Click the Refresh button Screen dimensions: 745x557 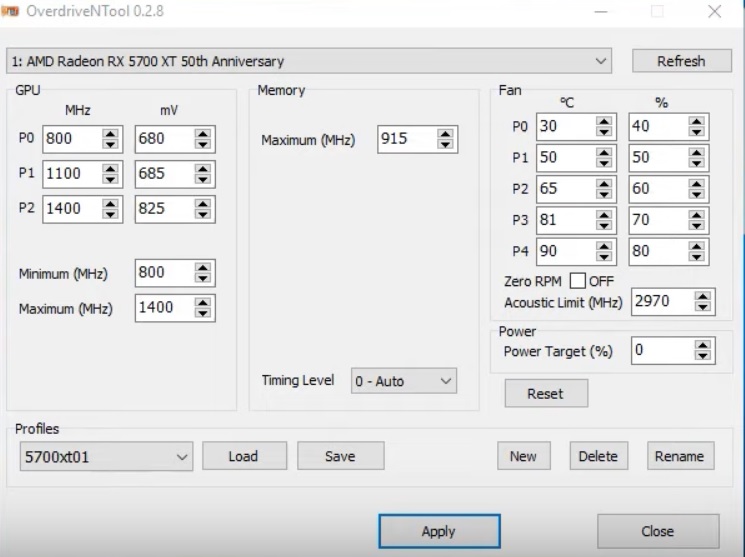tap(681, 61)
